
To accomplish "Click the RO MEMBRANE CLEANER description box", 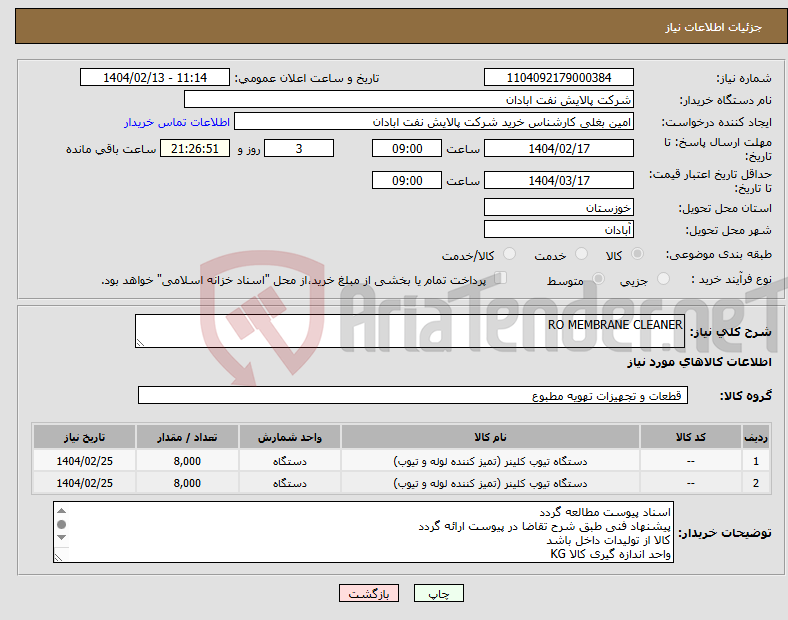I will tap(410, 331).
